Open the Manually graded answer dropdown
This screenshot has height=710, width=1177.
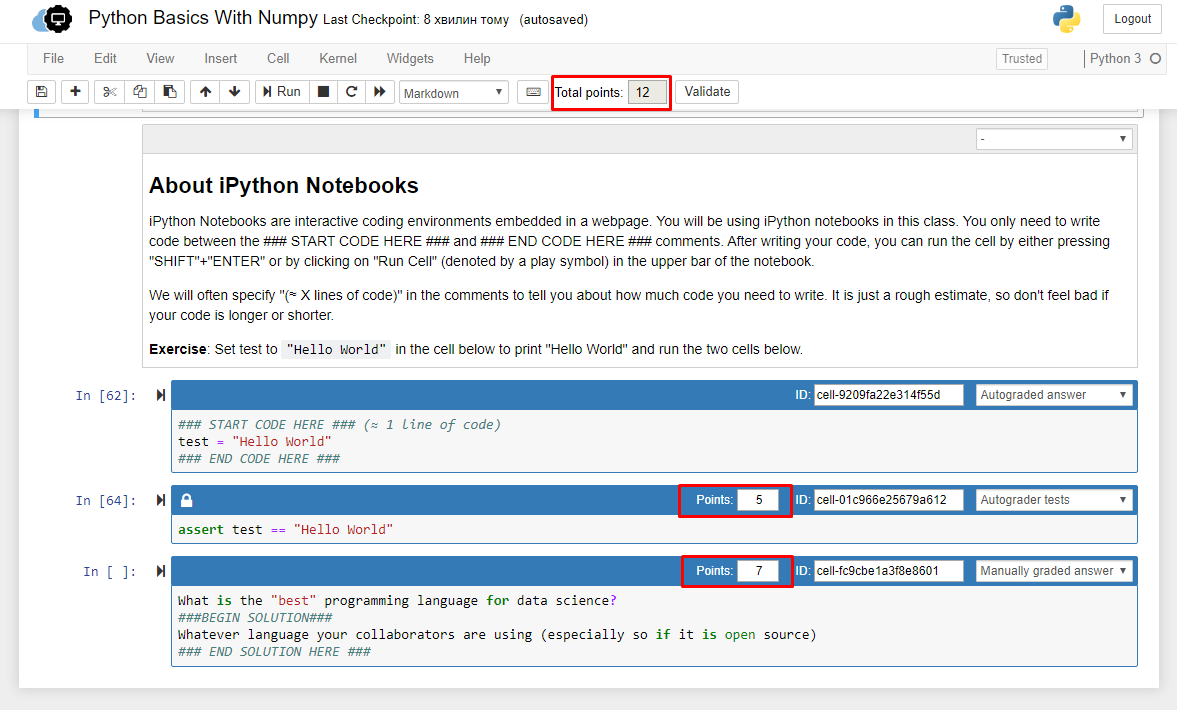(1054, 571)
